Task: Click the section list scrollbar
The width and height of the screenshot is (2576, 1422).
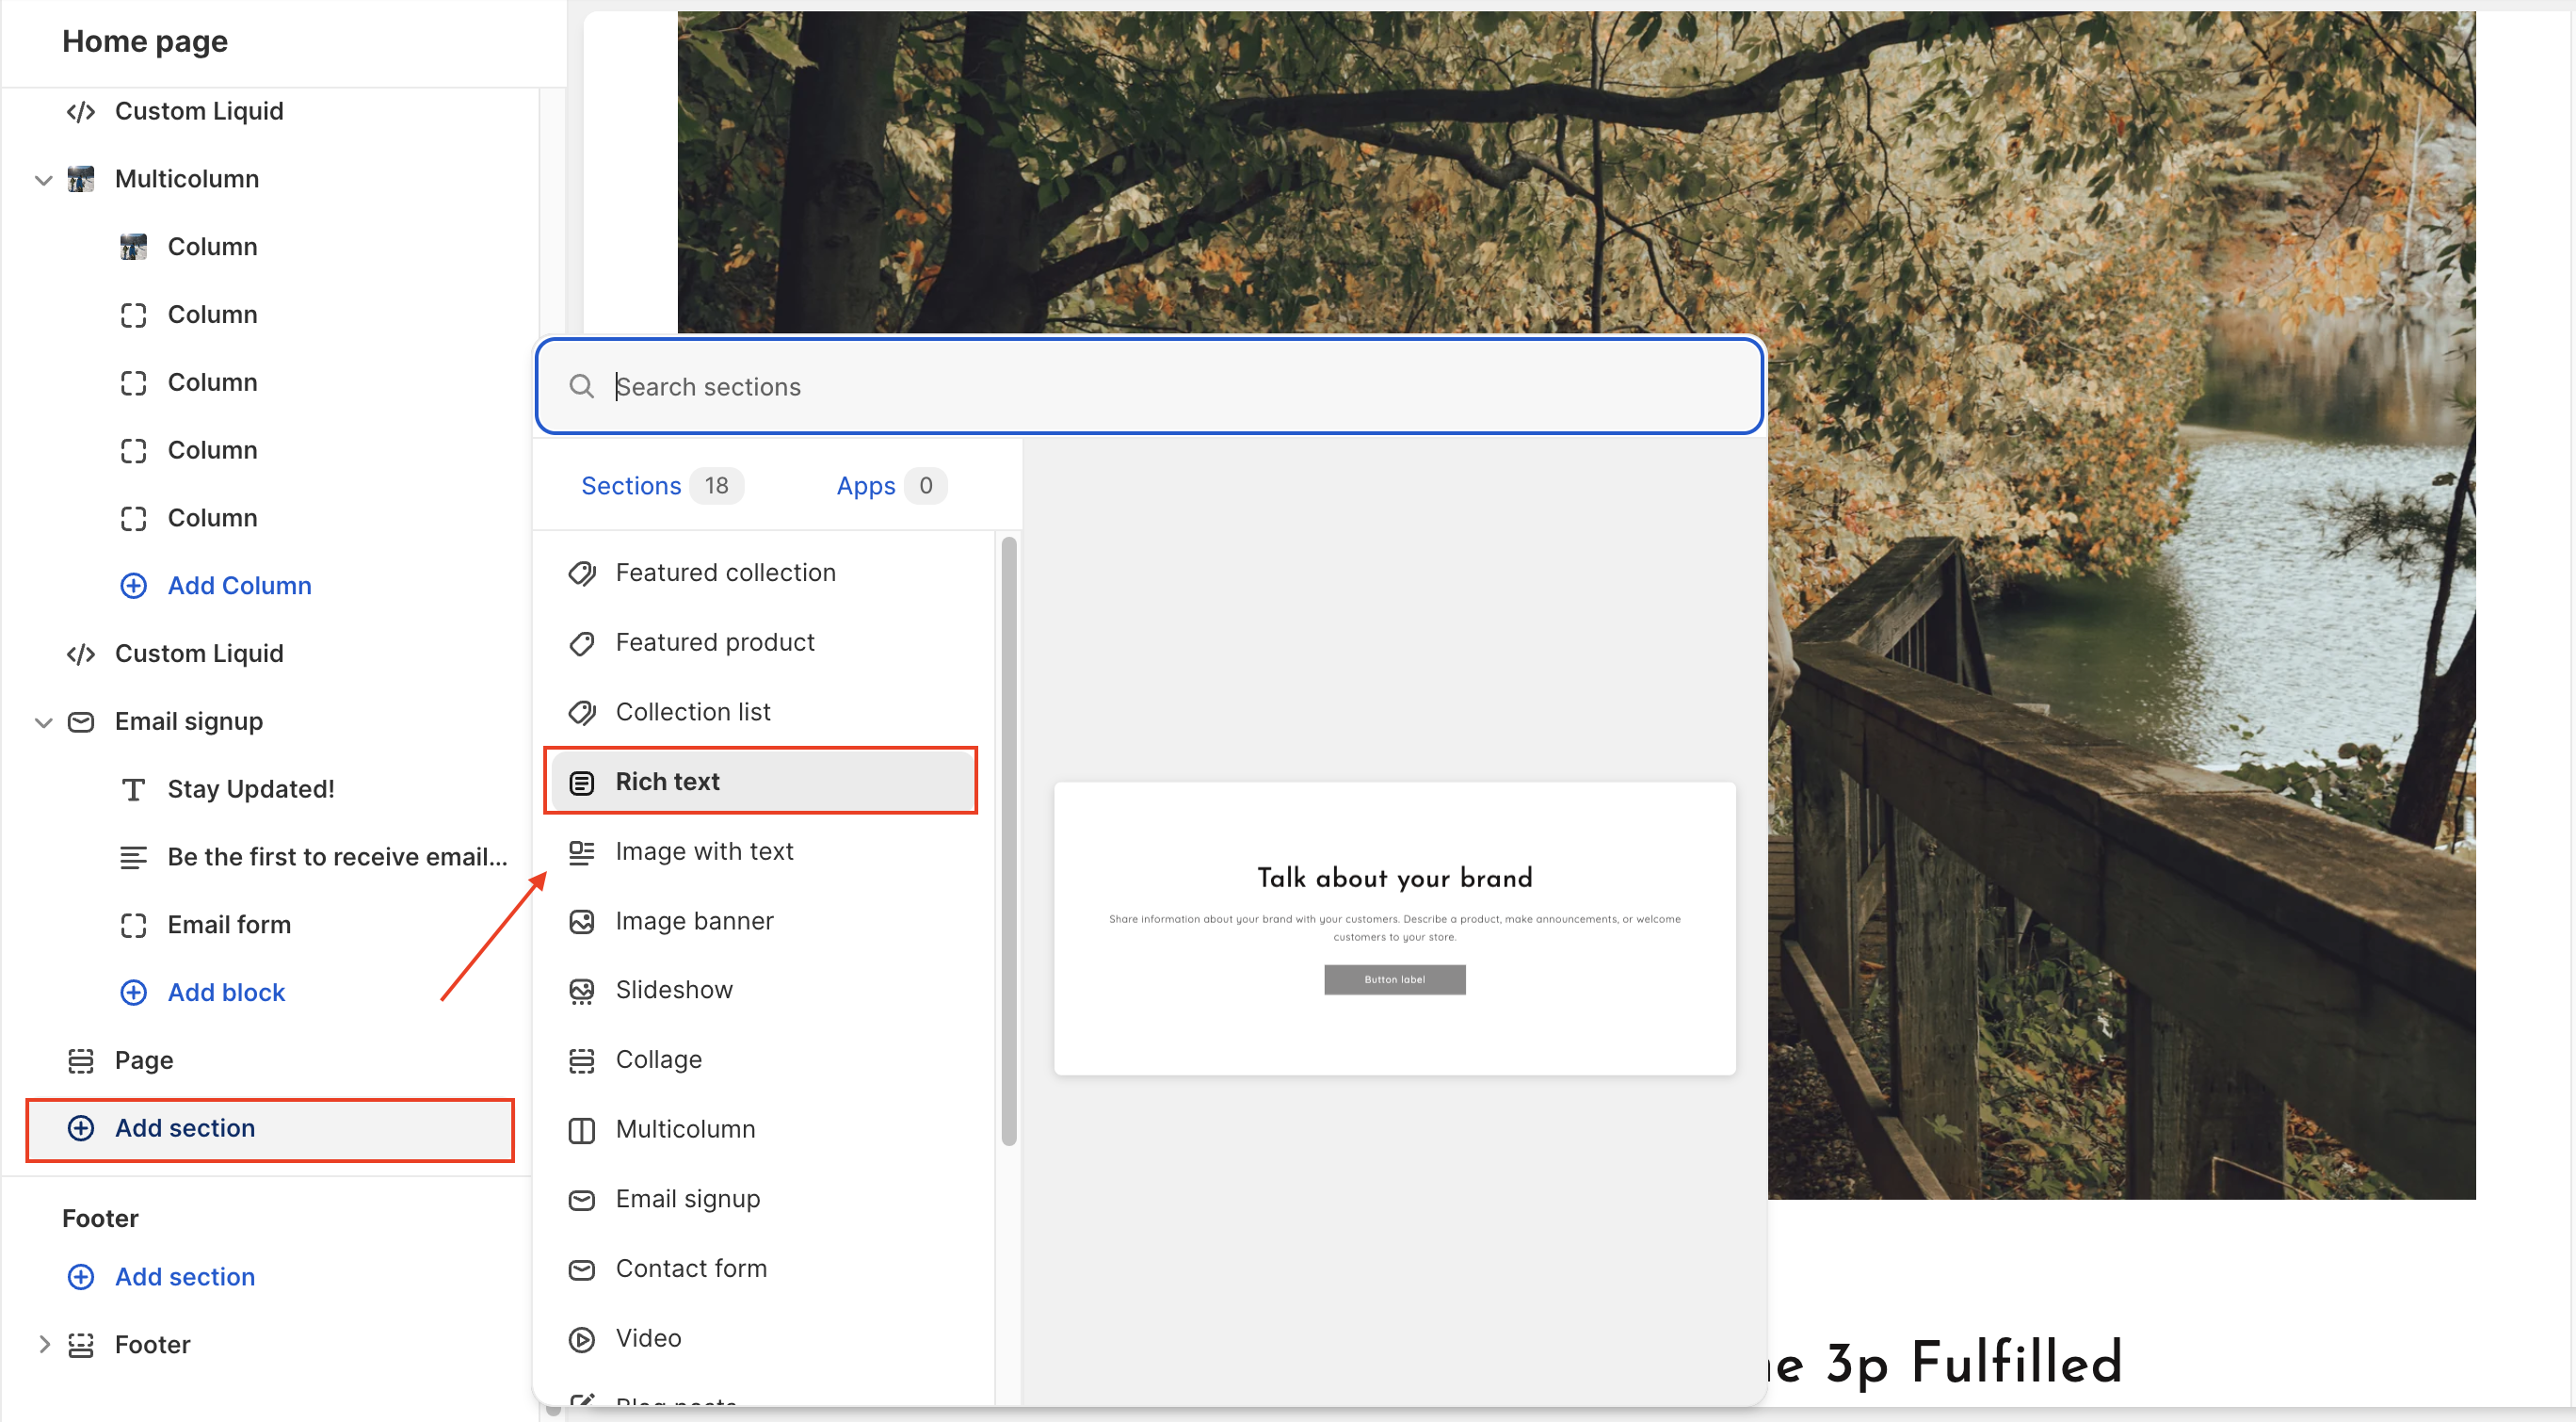Action: (1008, 840)
